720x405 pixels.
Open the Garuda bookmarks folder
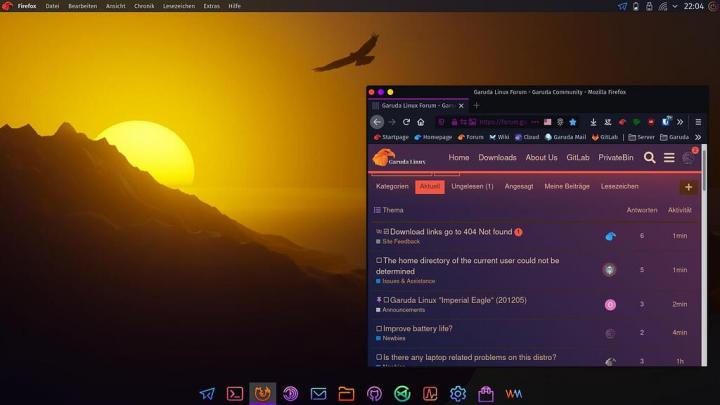(674, 137)
